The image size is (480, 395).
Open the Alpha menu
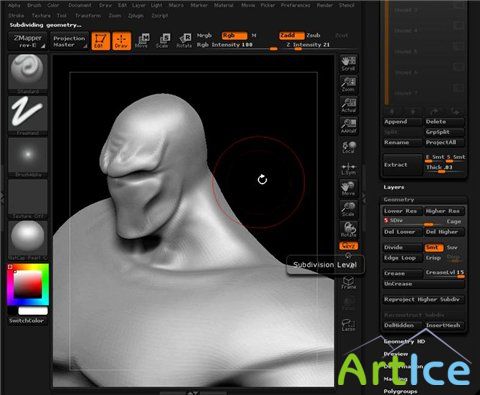pyautogui.click(x=14, y=5)
